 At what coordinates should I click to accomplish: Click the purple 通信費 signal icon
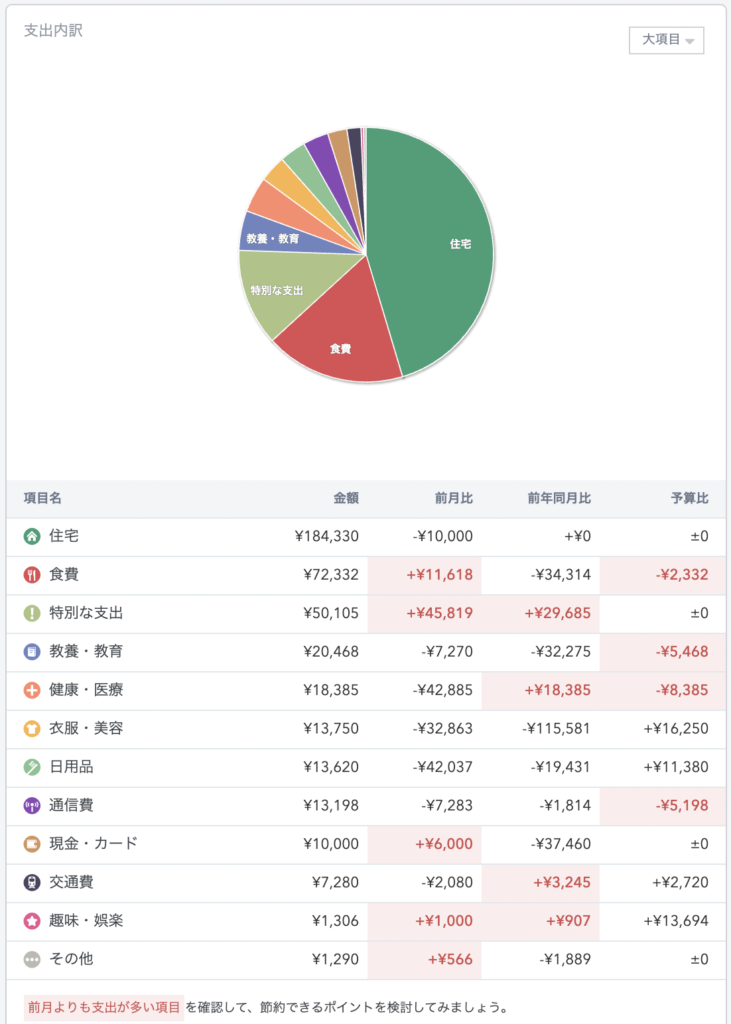click(x=32, y=805)
